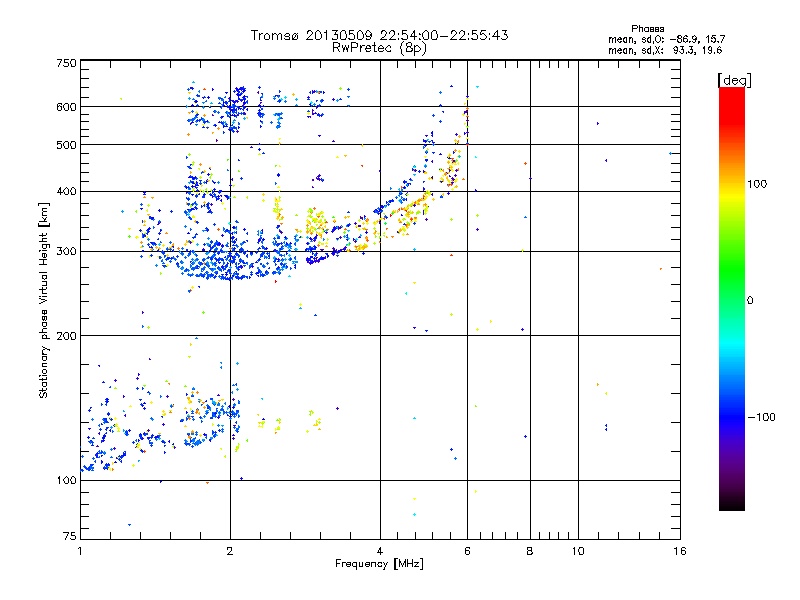Image resolution: width=800 pixels, height=600 pixels.
Task: Click the x-axis tick label 16
Action: coord(680,551)
